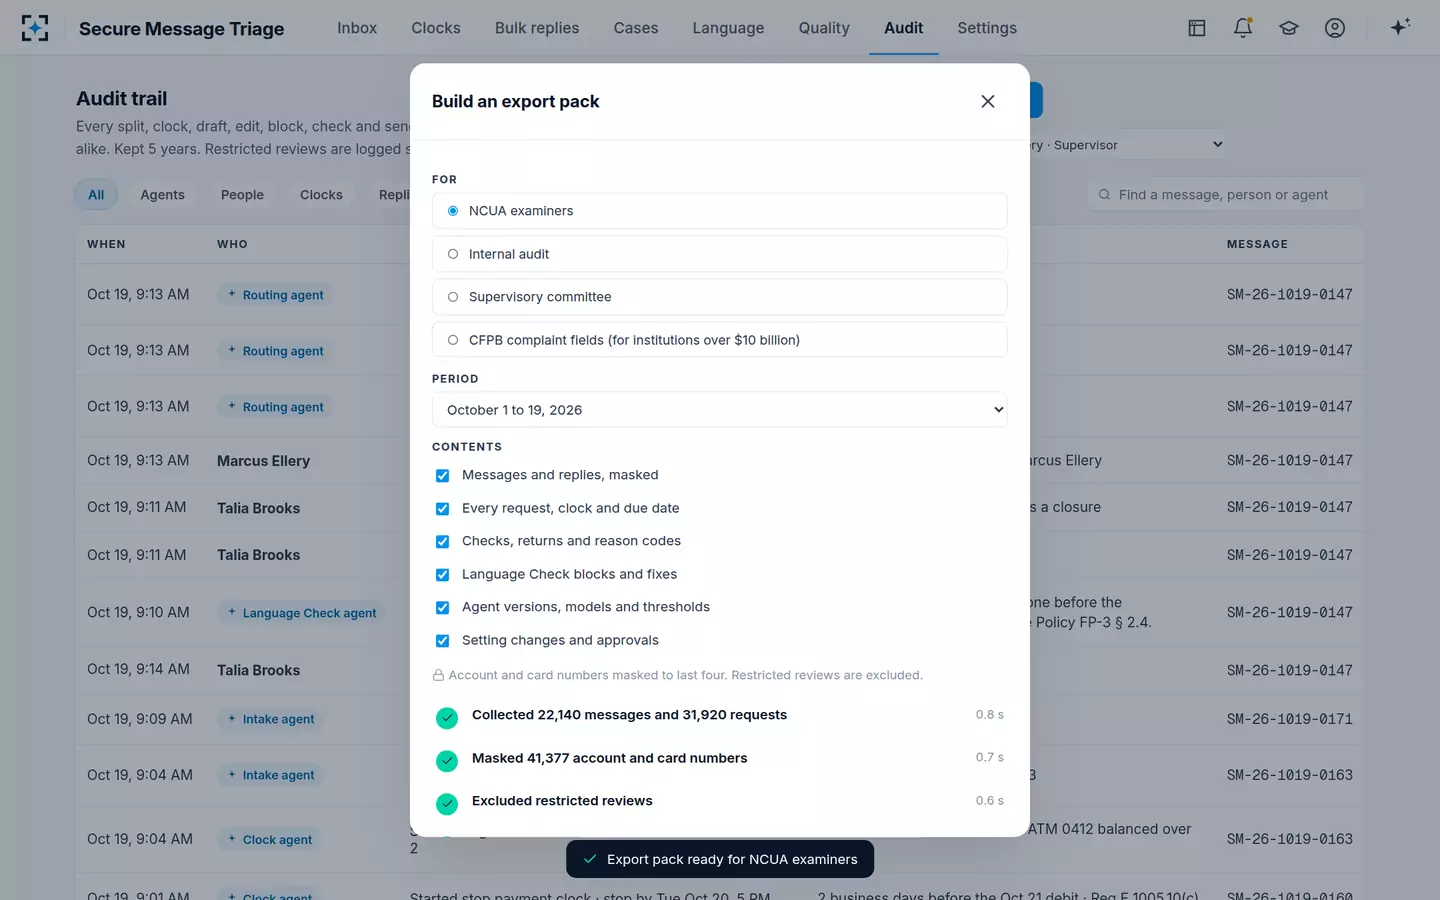Toggle Language Check blocks and fixes checkbox
The image size is (1440, 900).
442,574
